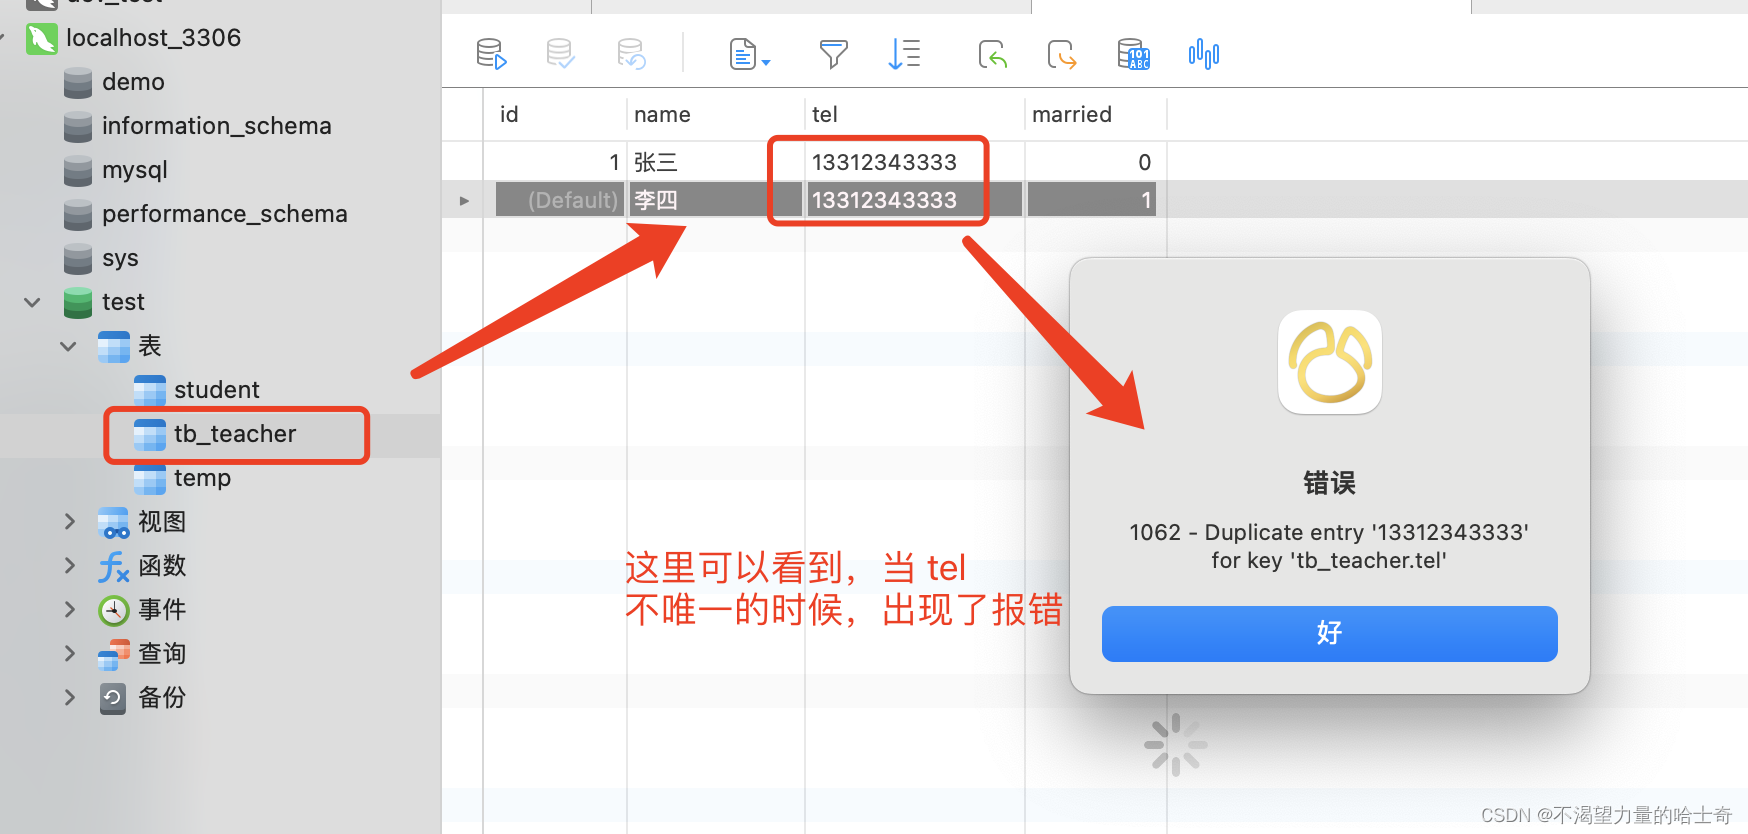The width and height of the screenshot is (1748, 834).
Task: Open the text/memo view dropdown icon
Action: coord(749,54)
